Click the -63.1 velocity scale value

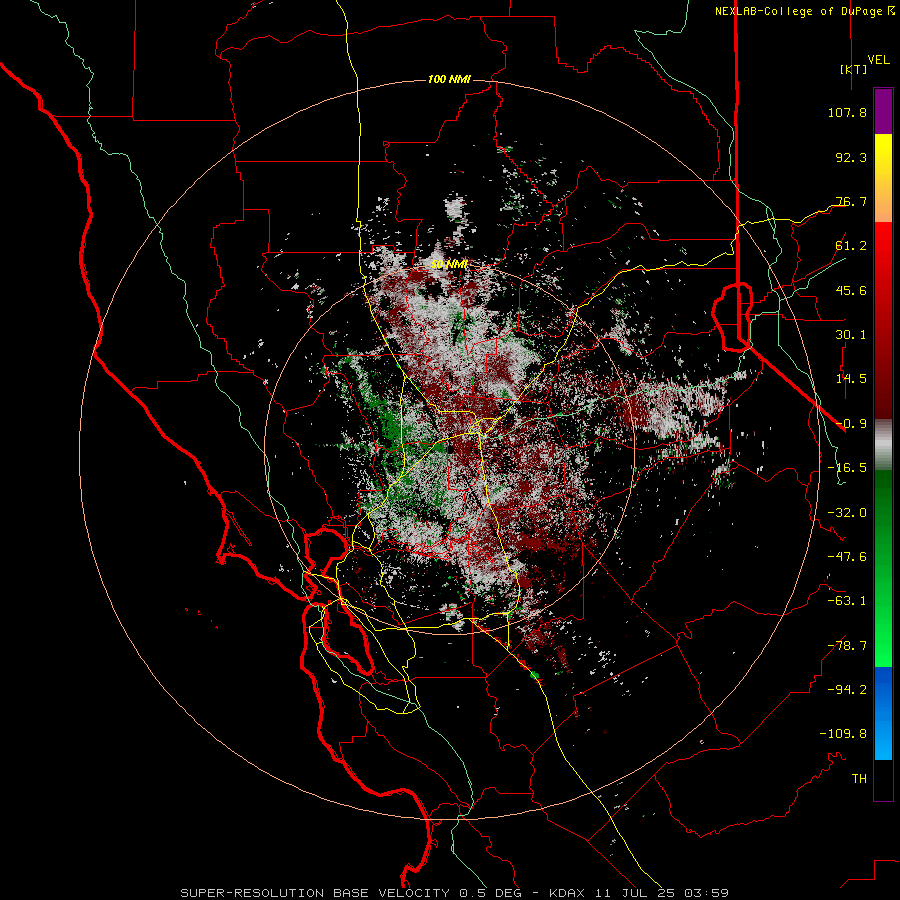[x=847, y=601]
